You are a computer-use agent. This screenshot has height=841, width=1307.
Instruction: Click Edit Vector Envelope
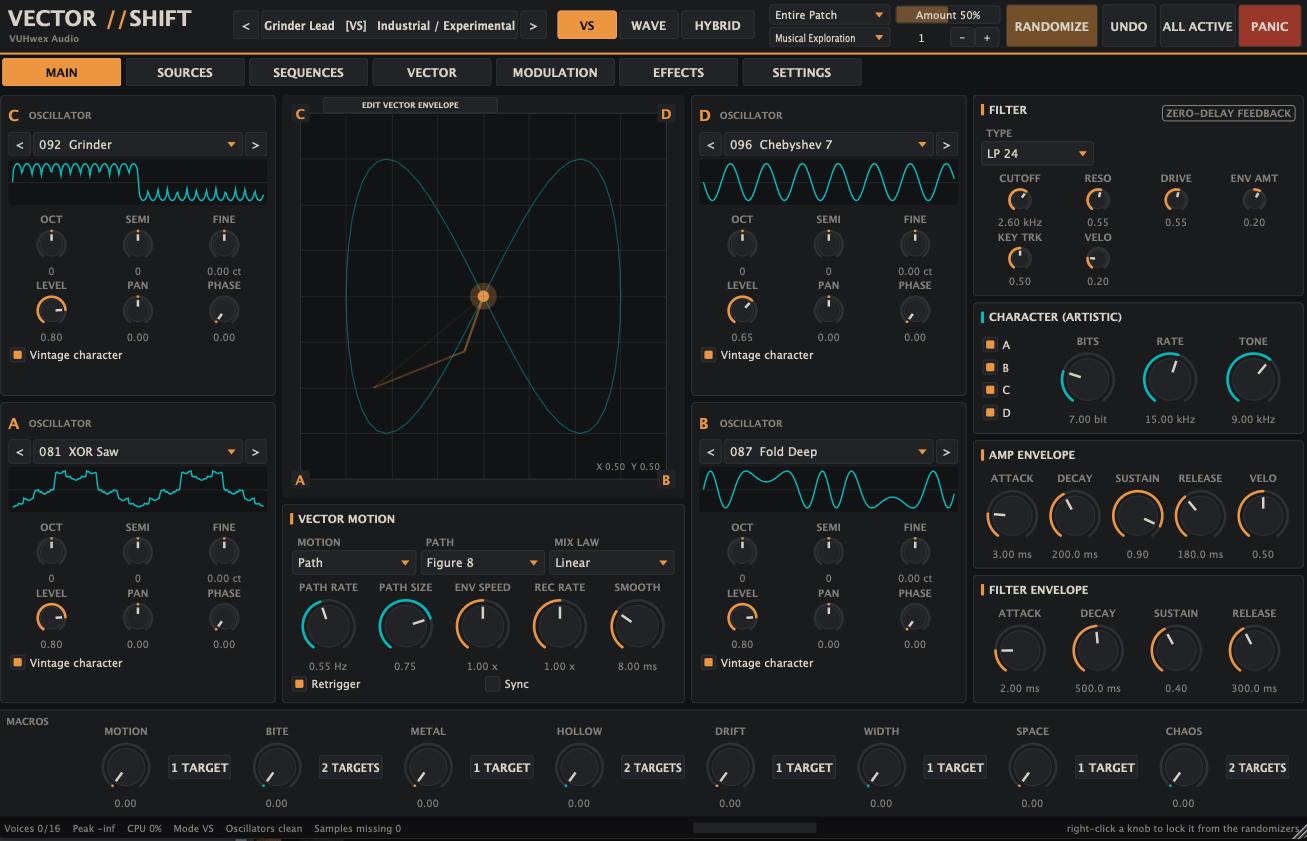tap(410, 104)
